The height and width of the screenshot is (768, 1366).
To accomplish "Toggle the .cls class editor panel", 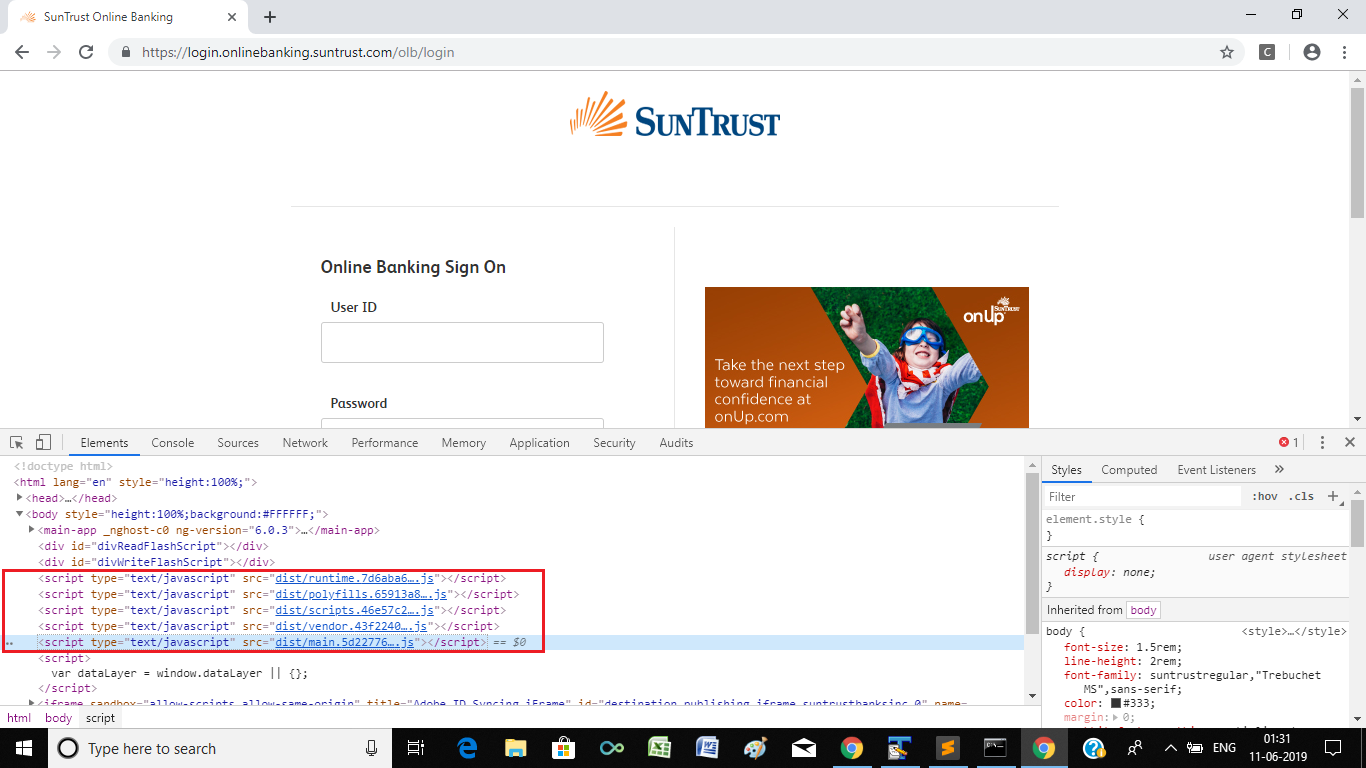I will (x=1301, y=496).
